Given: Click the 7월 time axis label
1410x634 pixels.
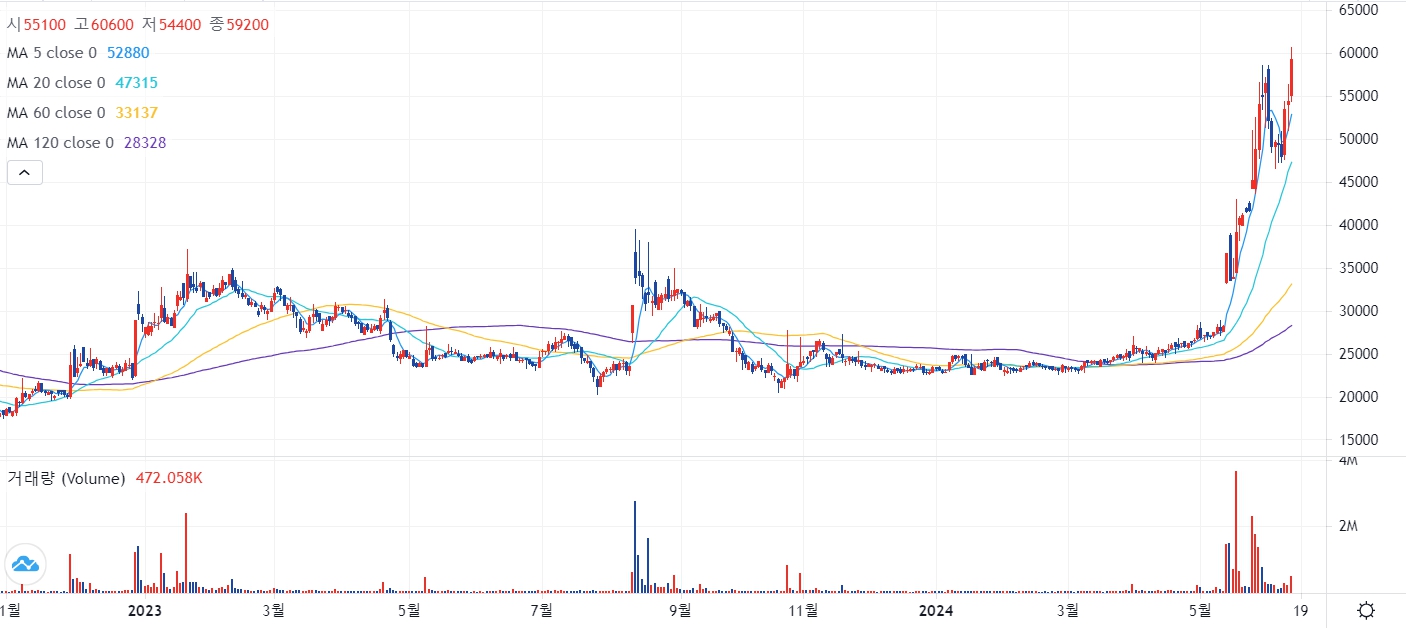Looking at the screenshot, I should pos(541,609).
